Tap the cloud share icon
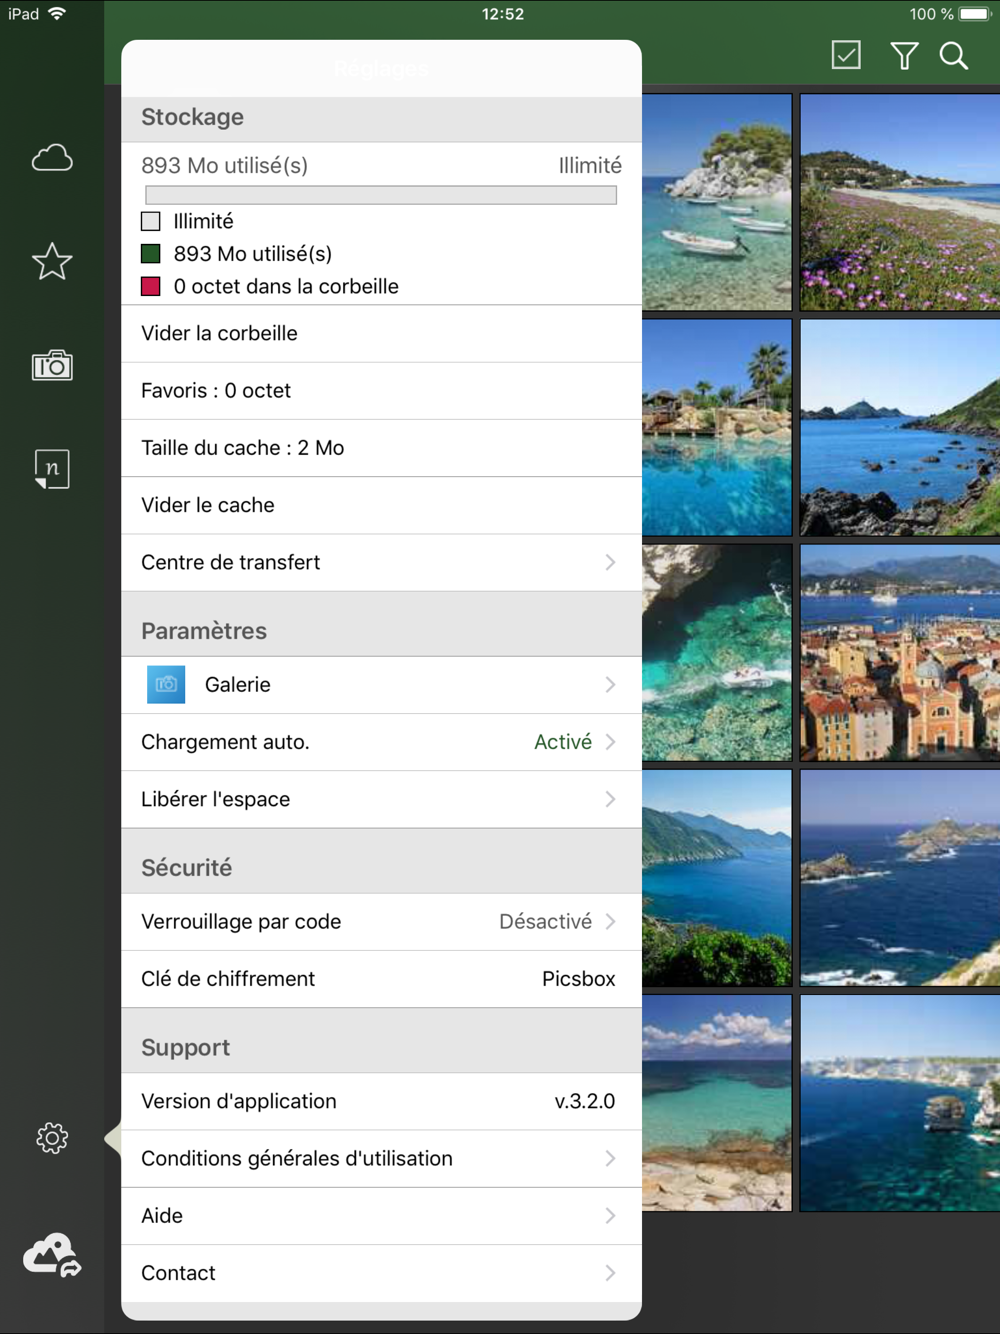Screen dimensions: 1000x1334 [x=52, y=1254]
